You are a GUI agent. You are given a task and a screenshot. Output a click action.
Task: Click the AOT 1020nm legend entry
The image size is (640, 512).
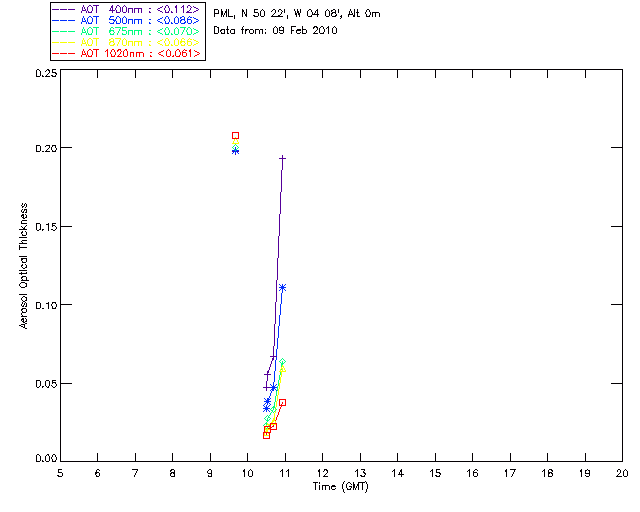point(126,53)
